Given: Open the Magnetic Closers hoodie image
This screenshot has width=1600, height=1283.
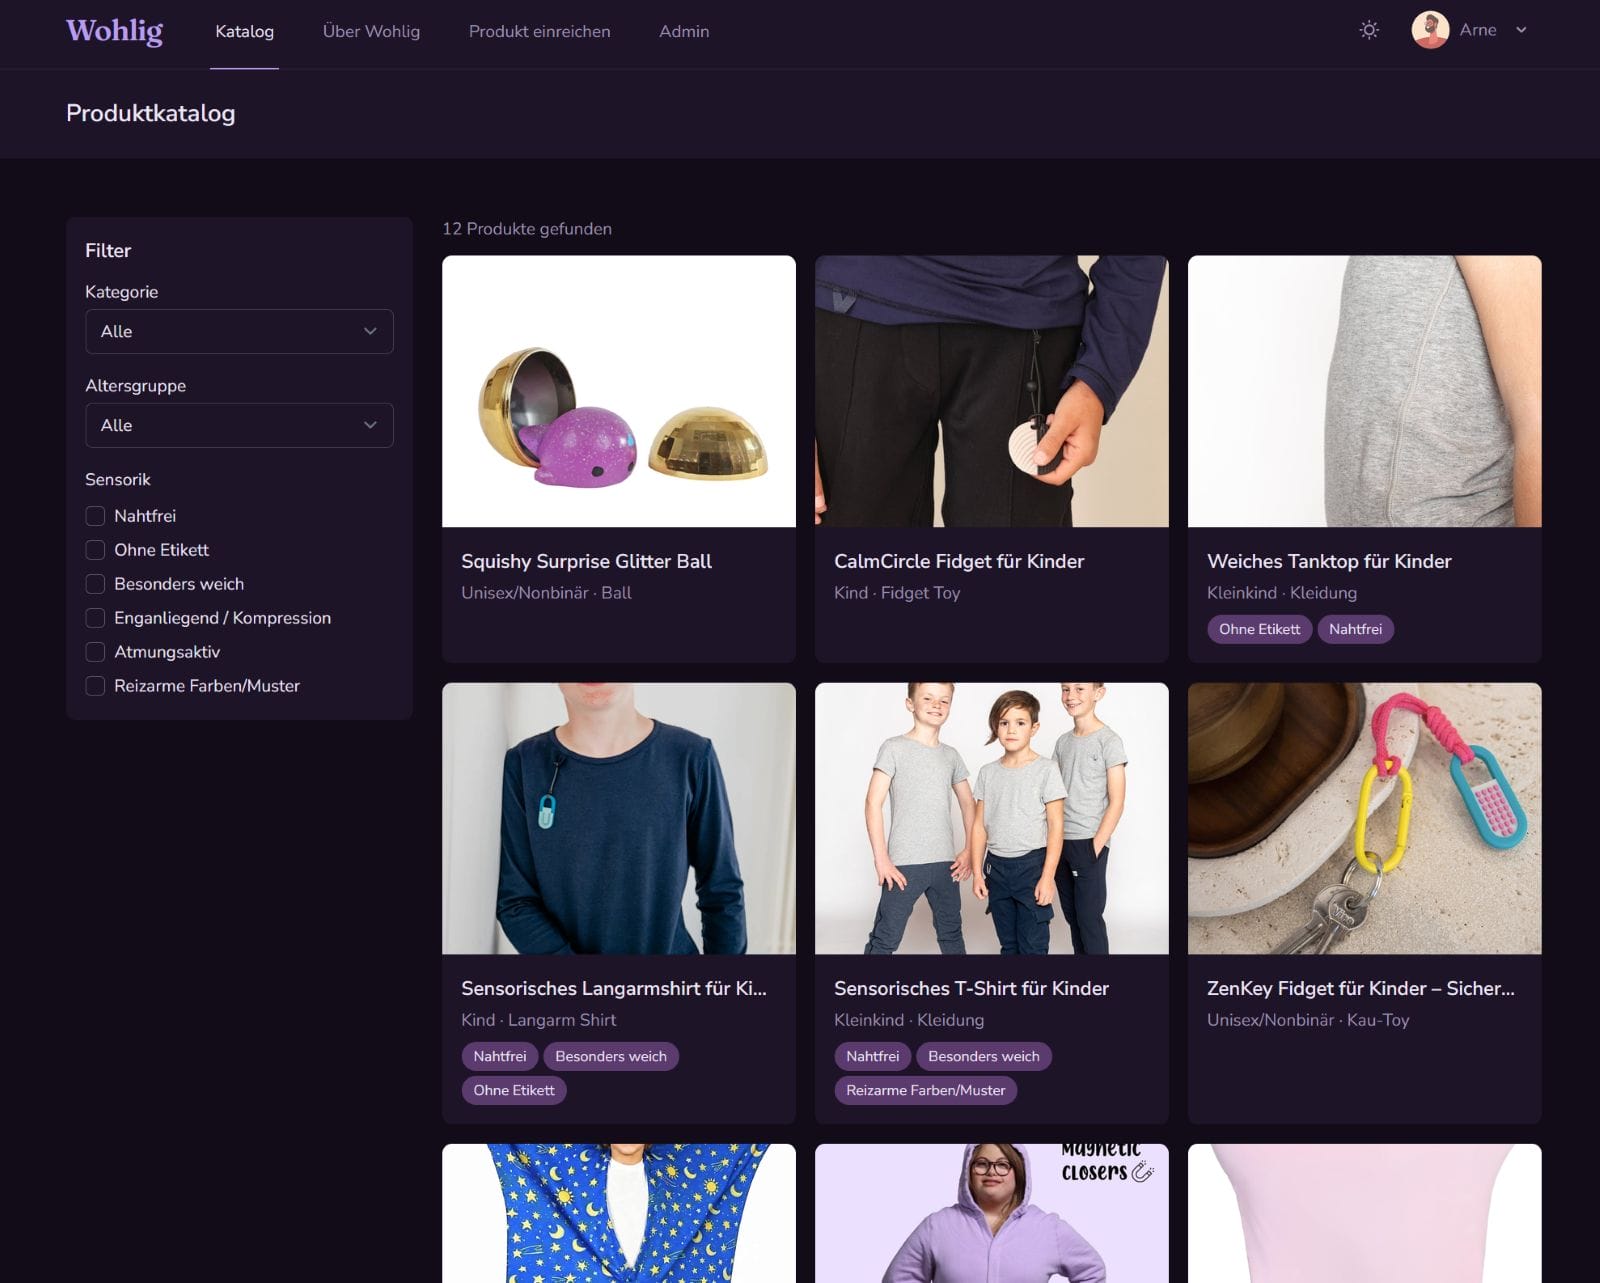Looking at the screenshot, I should pos(992,1213).
